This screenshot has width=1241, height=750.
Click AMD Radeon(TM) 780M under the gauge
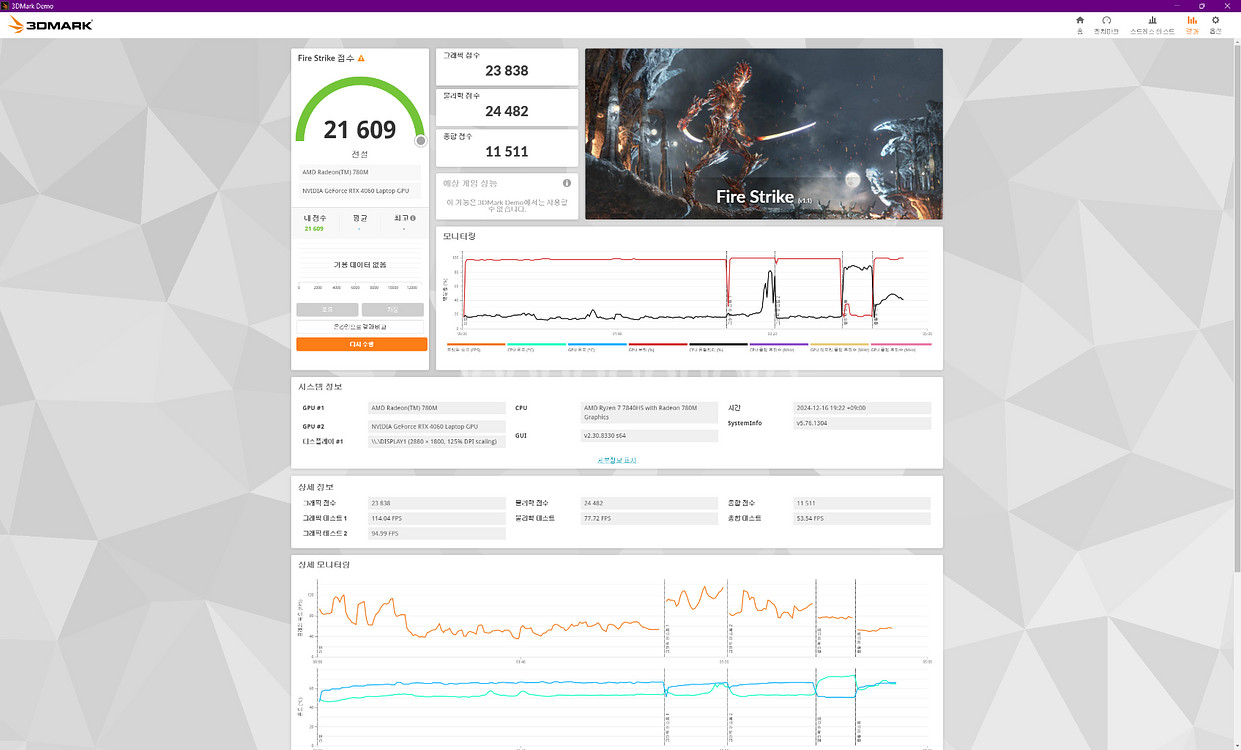pos(360,172)
